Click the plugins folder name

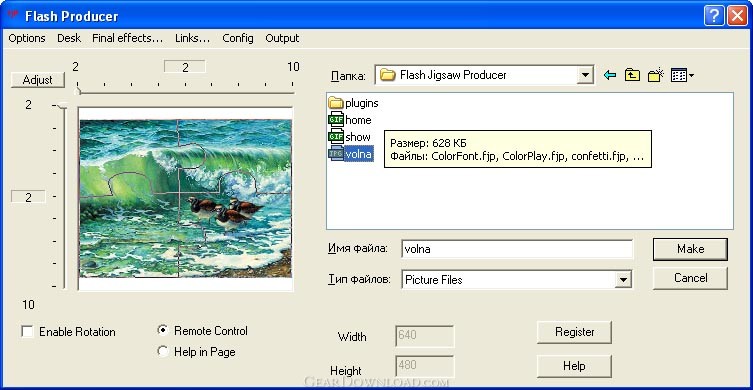point(362,103)
